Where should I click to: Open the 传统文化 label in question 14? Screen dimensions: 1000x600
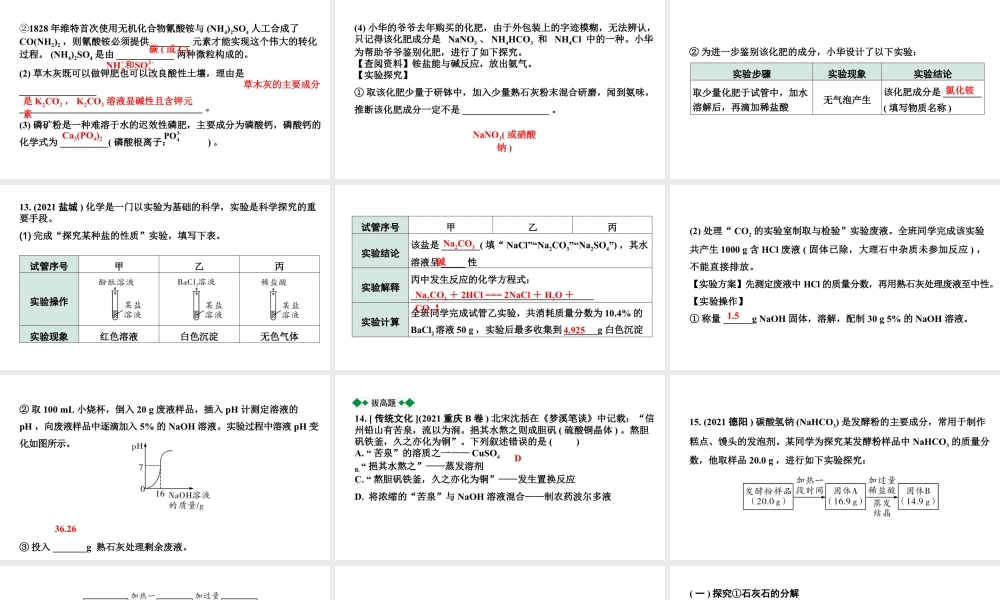tap(392, 415)
